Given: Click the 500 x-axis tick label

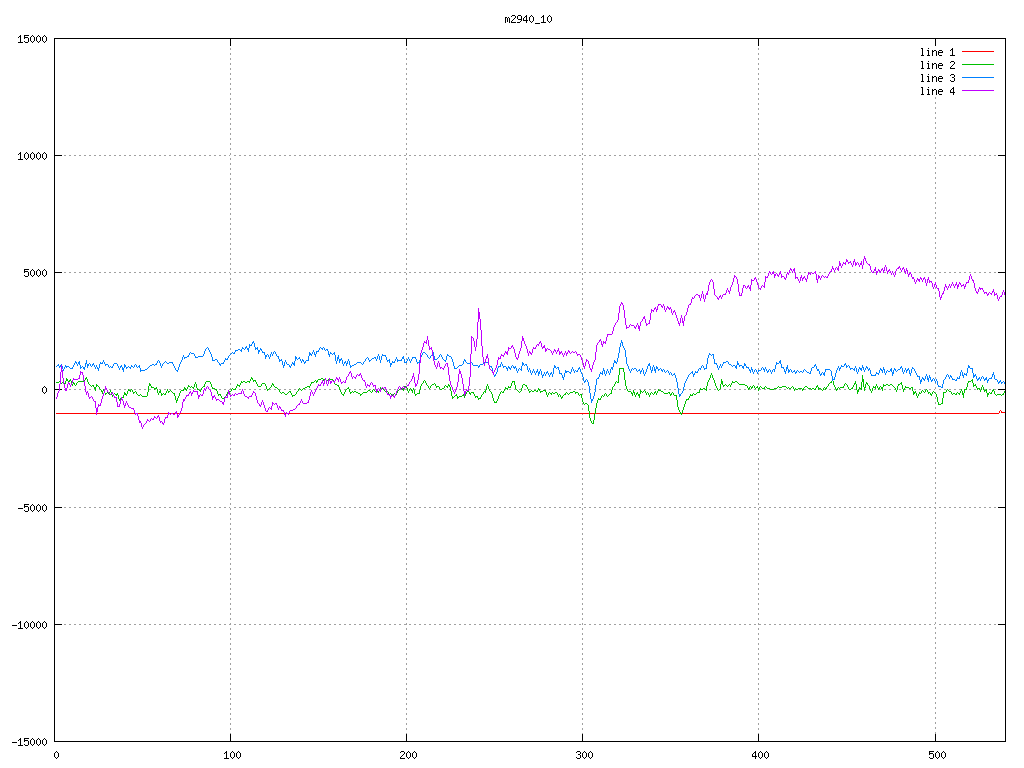Looking at the screenshot, I should [935, 755].
